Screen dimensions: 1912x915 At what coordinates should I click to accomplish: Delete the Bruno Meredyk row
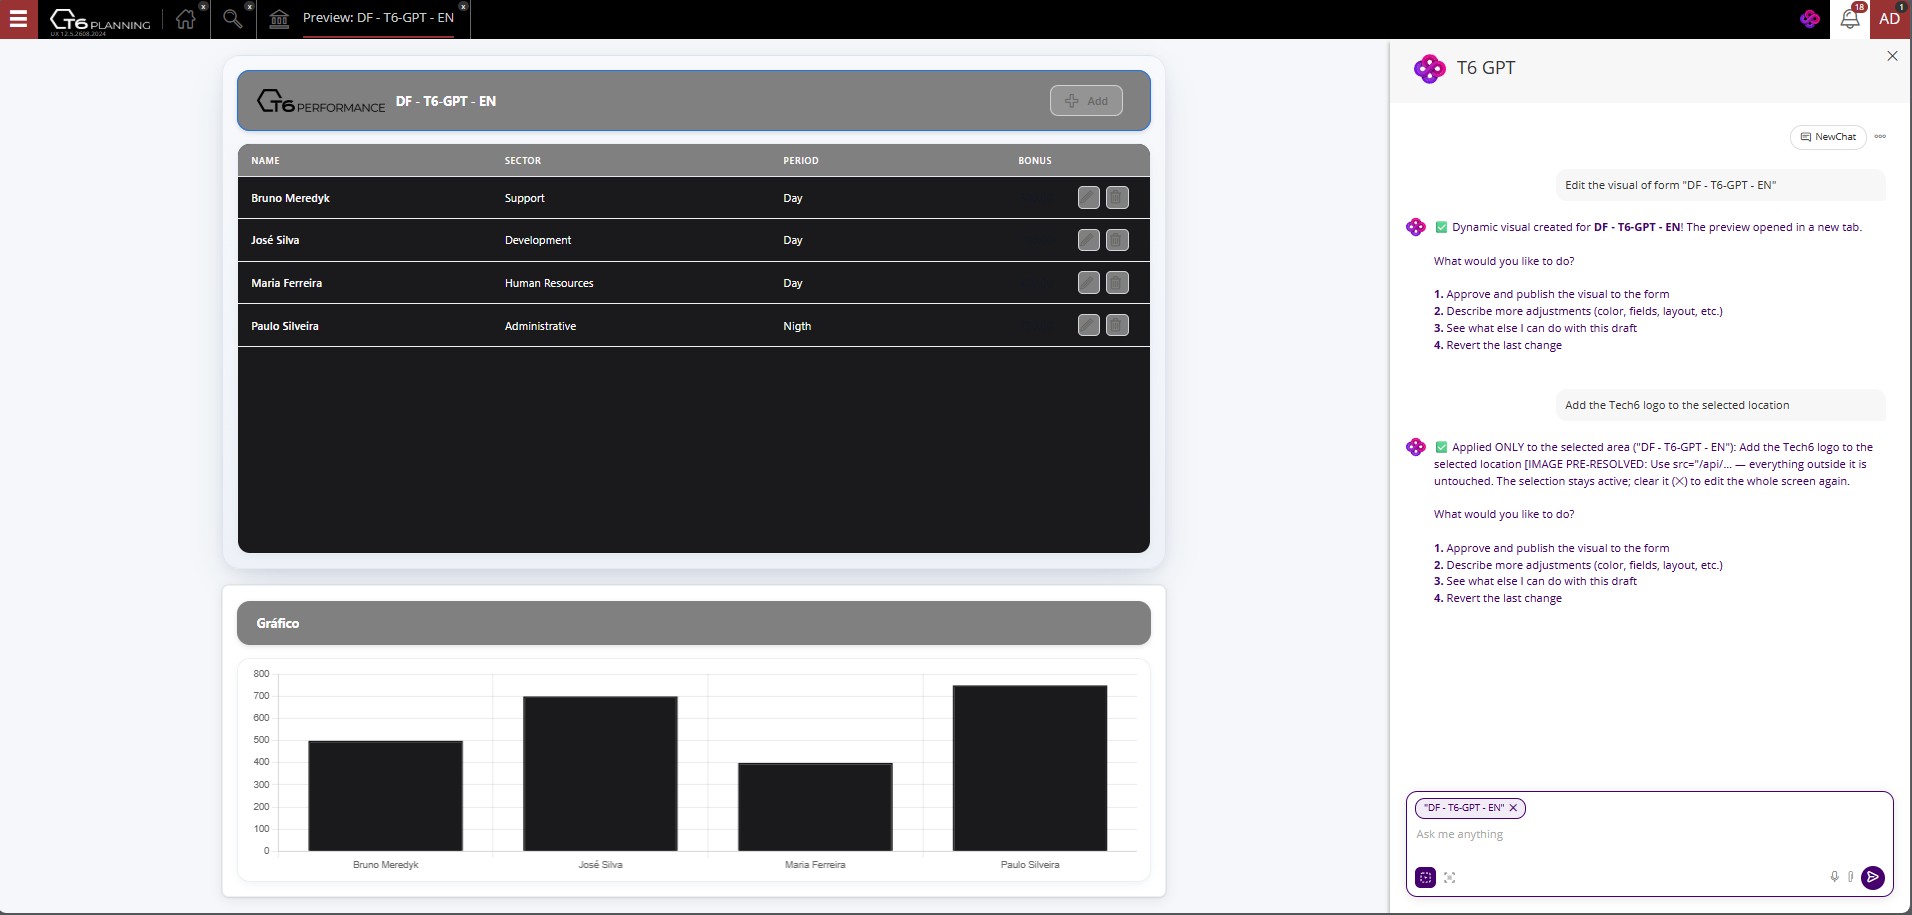pyautogui.click(x=1118, y=198)
